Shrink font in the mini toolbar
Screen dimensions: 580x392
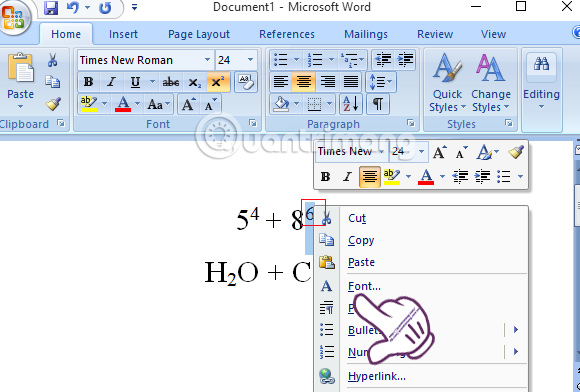(461, 152)
